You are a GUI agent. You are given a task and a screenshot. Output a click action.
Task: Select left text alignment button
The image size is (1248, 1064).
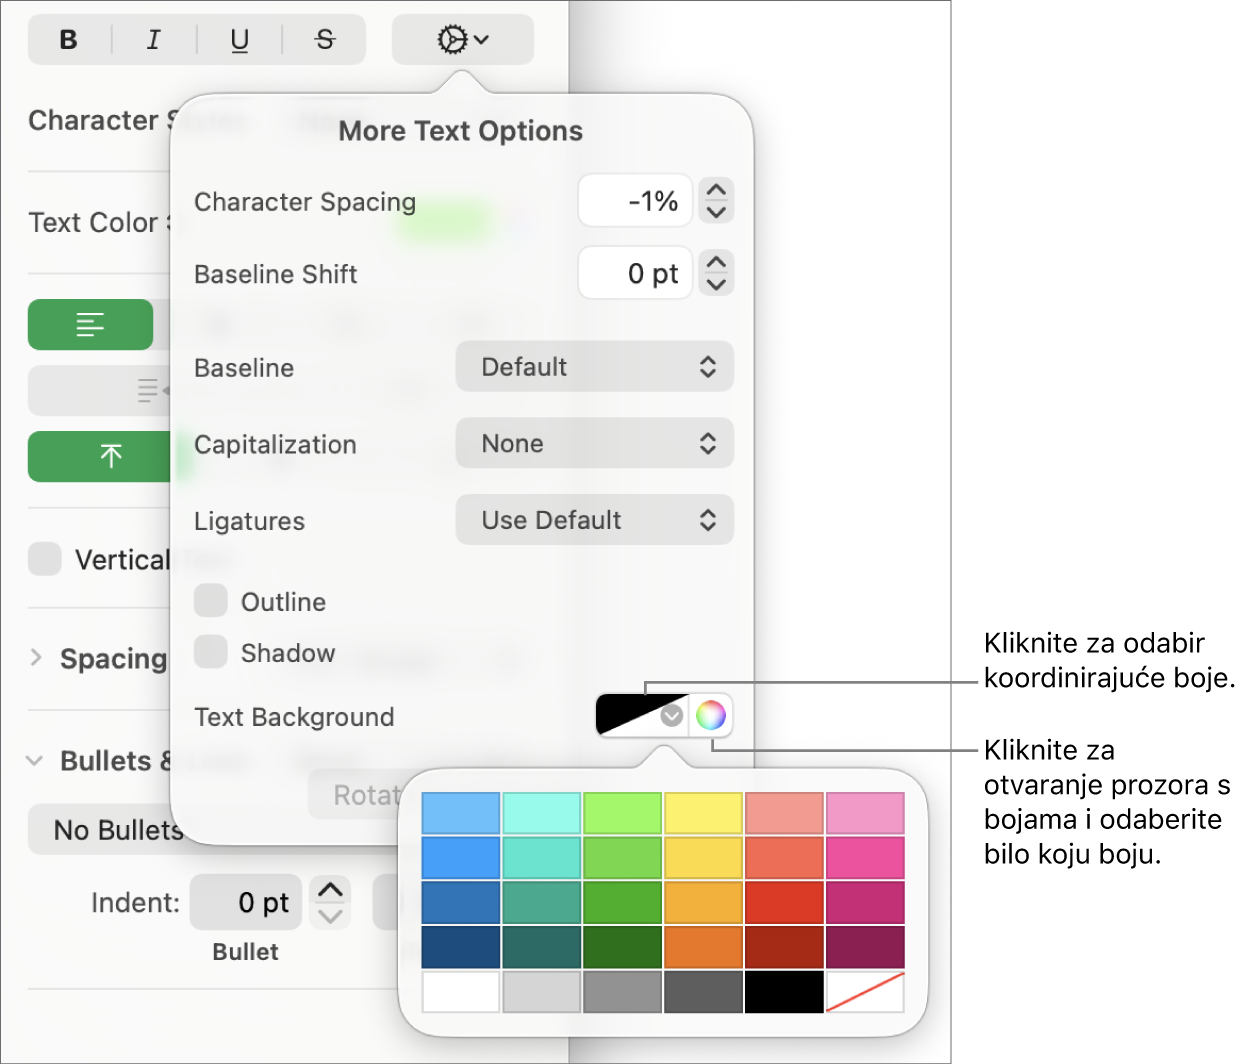point(90,325)
